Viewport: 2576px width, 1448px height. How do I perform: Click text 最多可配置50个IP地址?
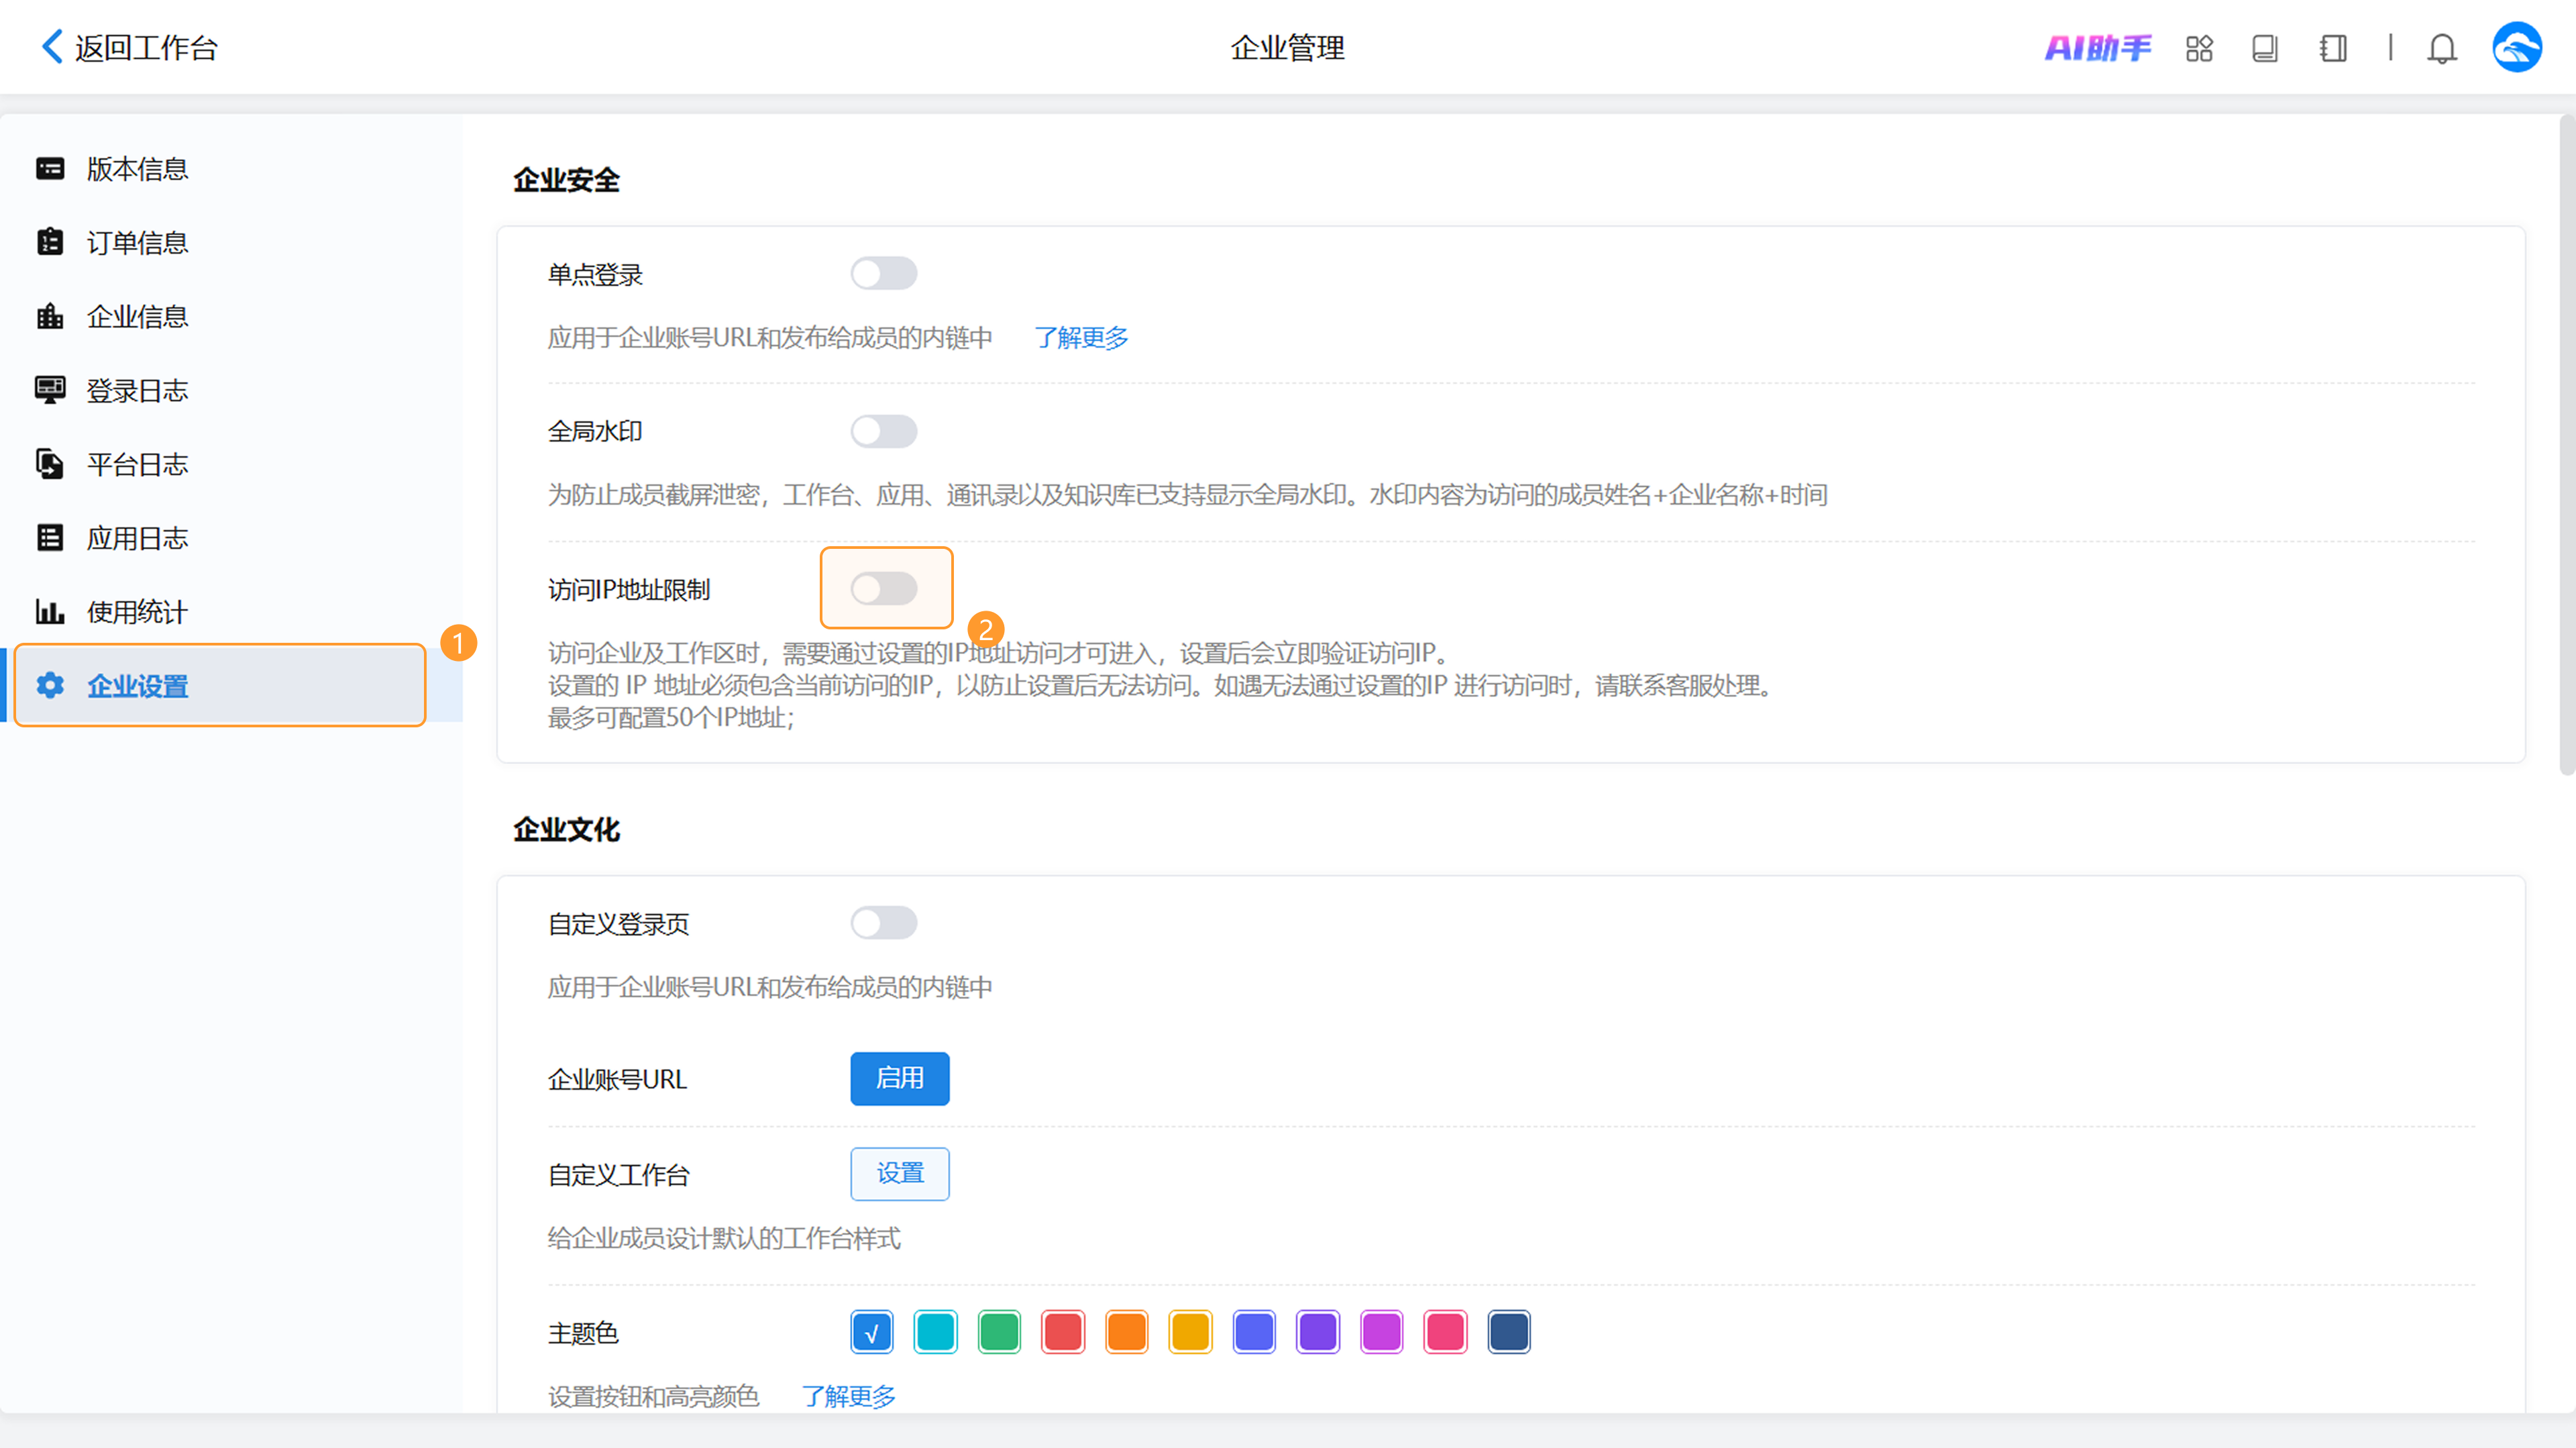(671, 717)
